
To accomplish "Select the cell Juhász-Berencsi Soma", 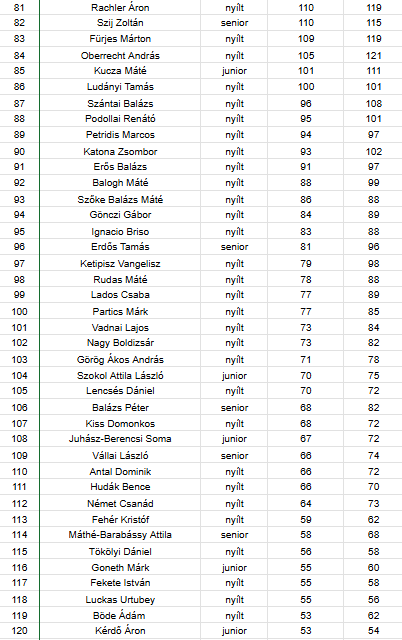I will pyautogui.click(x=120, y=439).
